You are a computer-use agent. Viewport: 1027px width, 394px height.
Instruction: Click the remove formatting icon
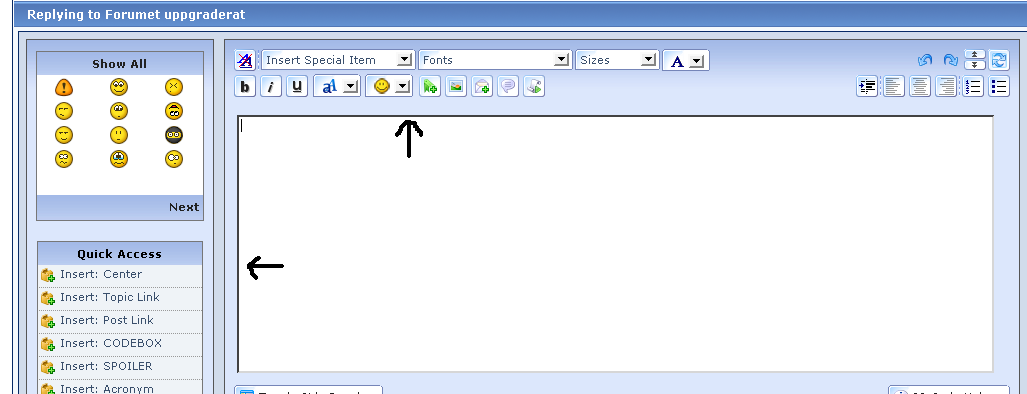click(245, 60)
